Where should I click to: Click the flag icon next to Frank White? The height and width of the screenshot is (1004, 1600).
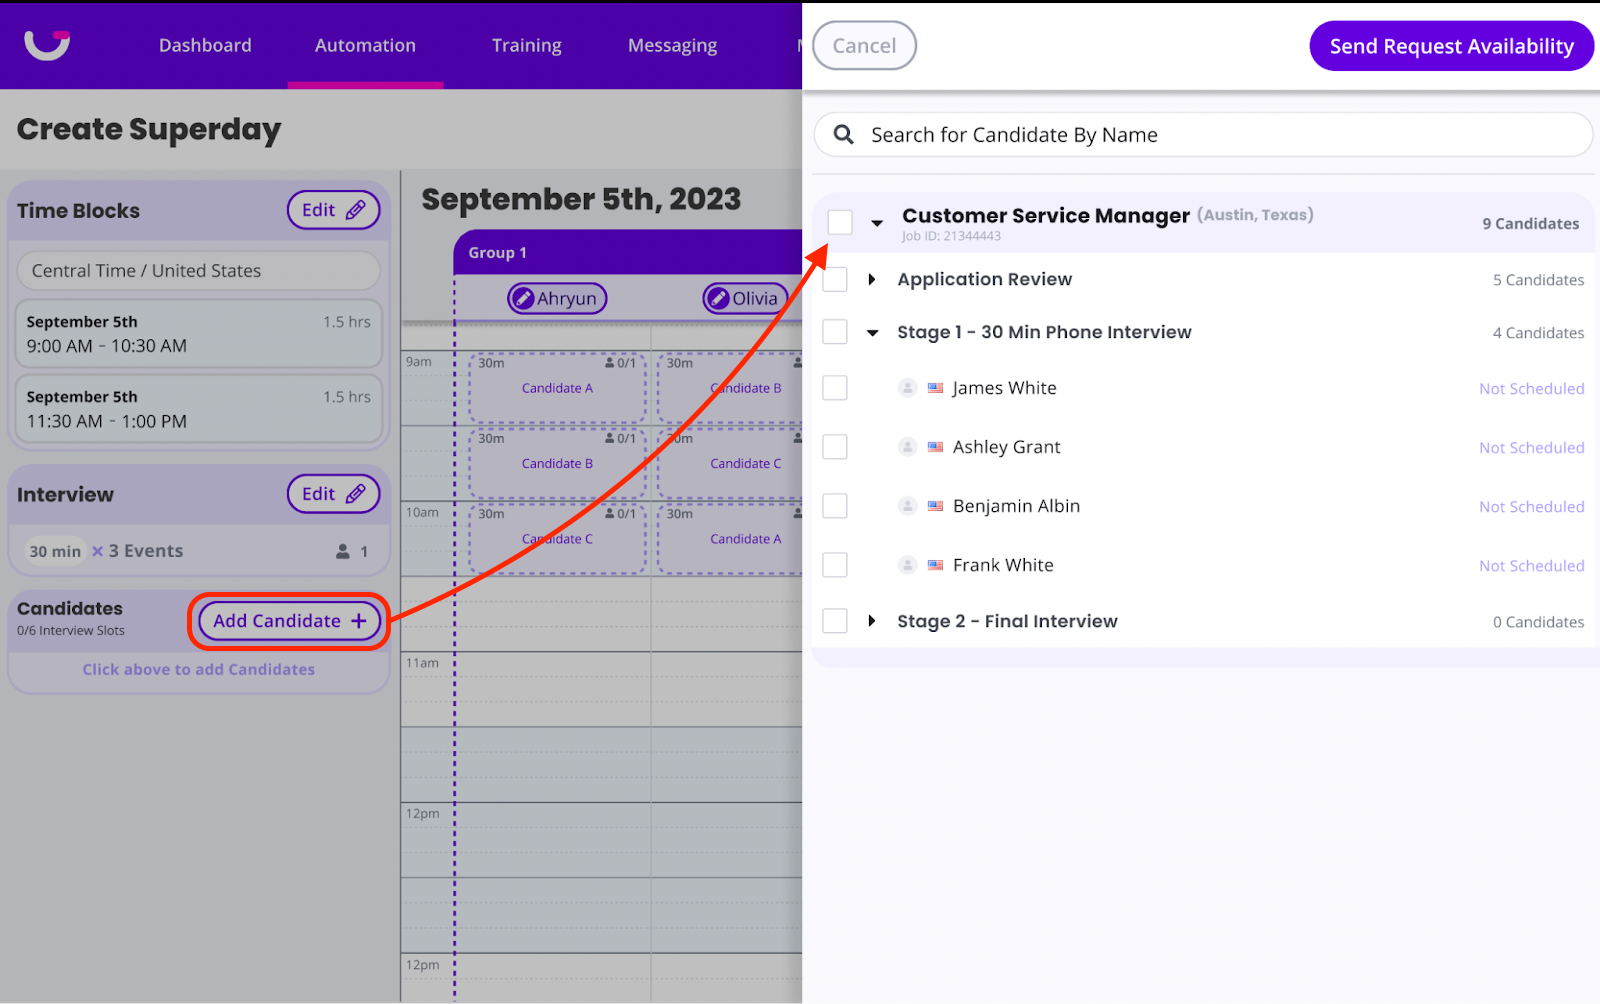click(935, 565)
